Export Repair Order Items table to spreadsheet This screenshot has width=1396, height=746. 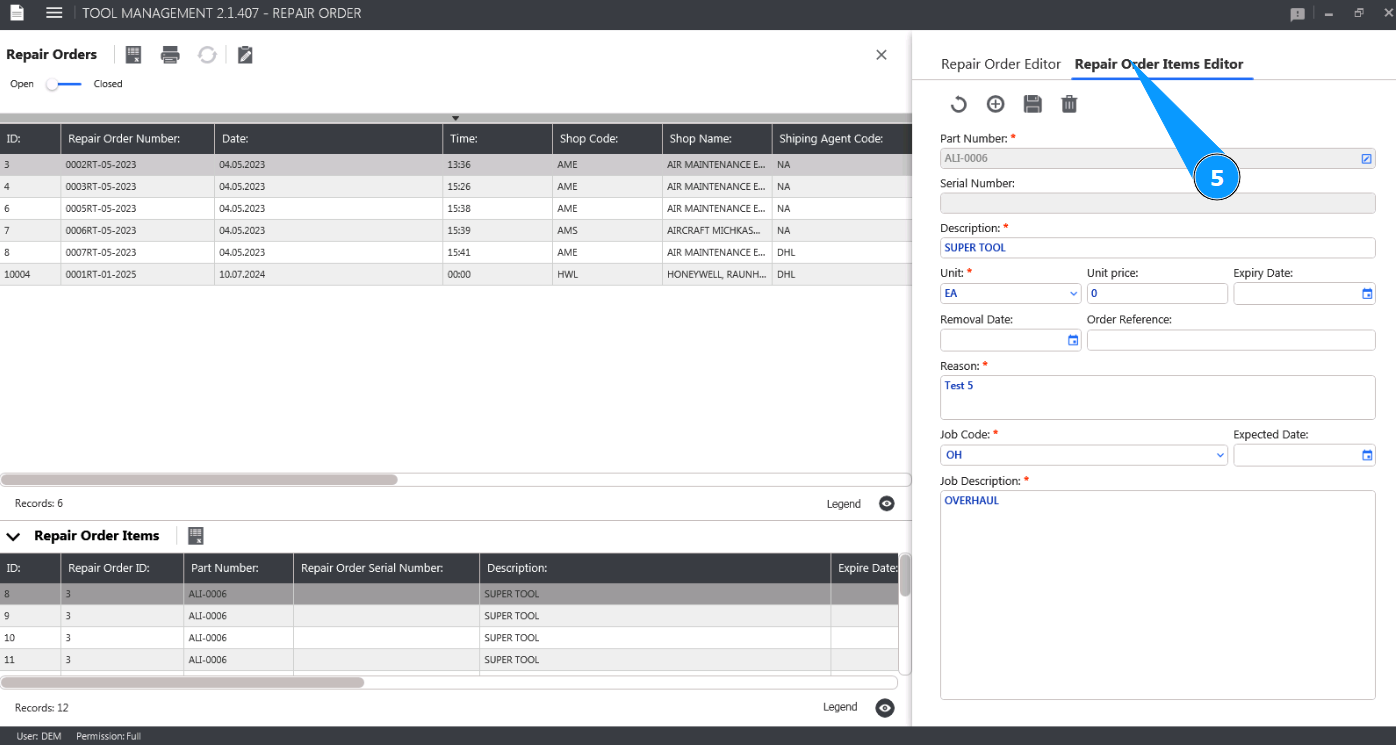pos(196,536)
